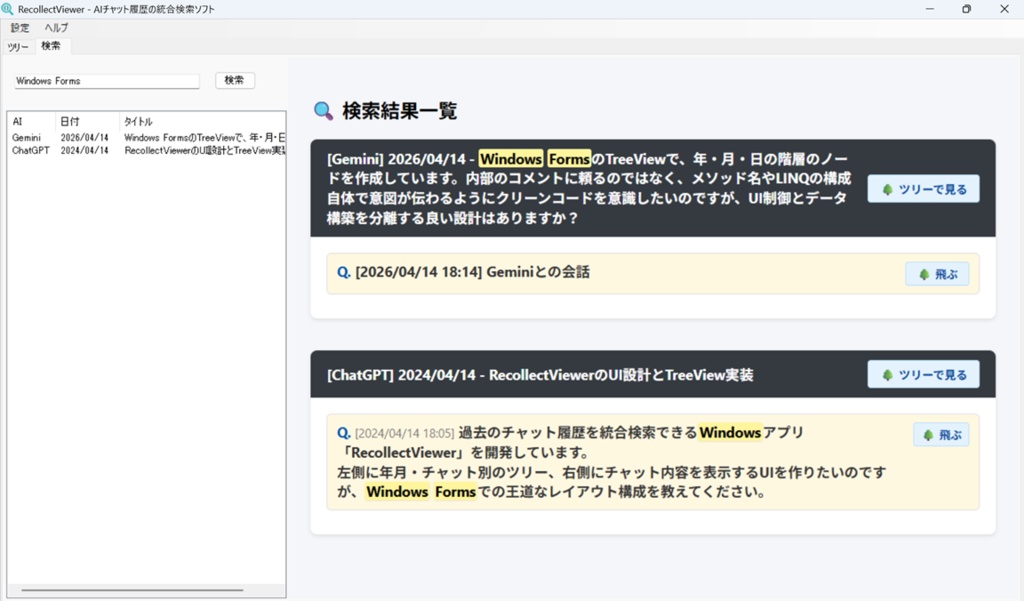Click tree icon on Gemini's ツリーで見る button
Viewport: 1024px width, 601px height.
point(888,188)
